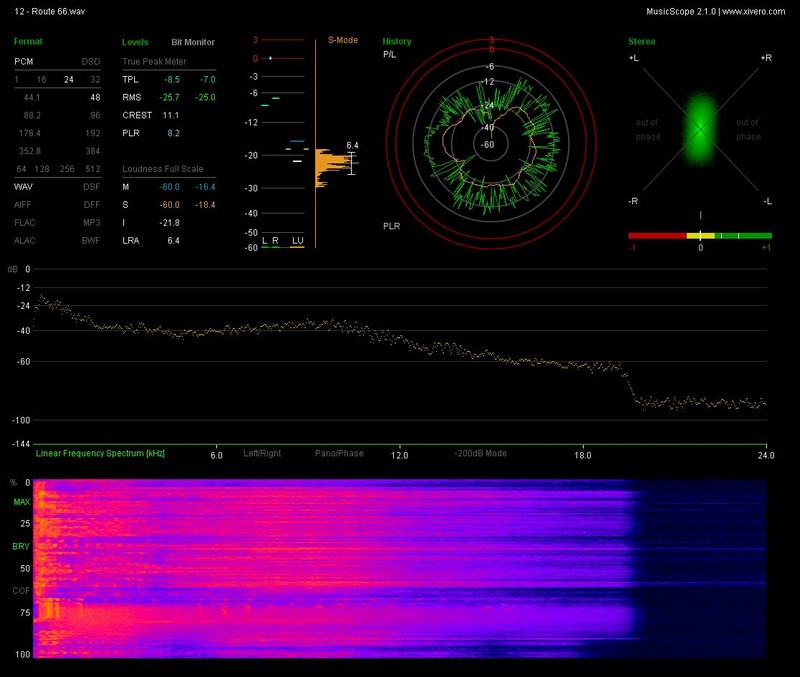Viewport: 800px width, 677px height.
Task: Toggle the -200dB Mode option
Action: click(x=481, y=453)
